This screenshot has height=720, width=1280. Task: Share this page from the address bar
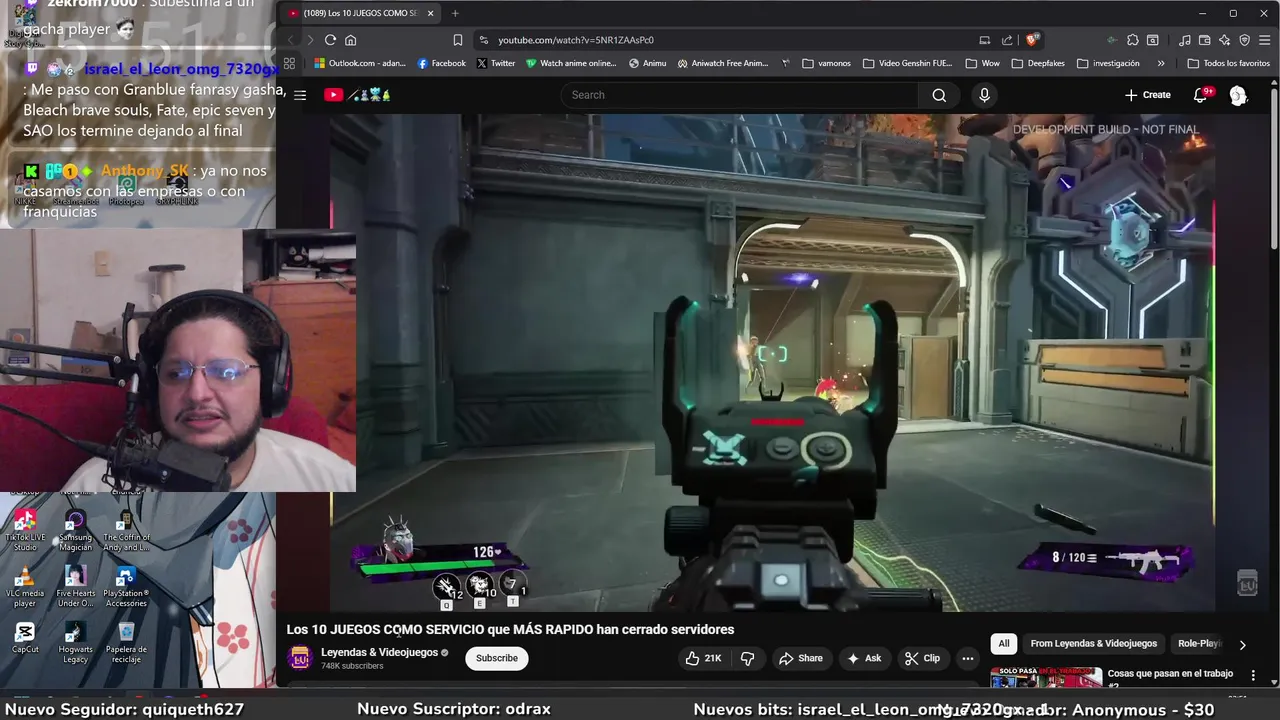[1007, 40]
